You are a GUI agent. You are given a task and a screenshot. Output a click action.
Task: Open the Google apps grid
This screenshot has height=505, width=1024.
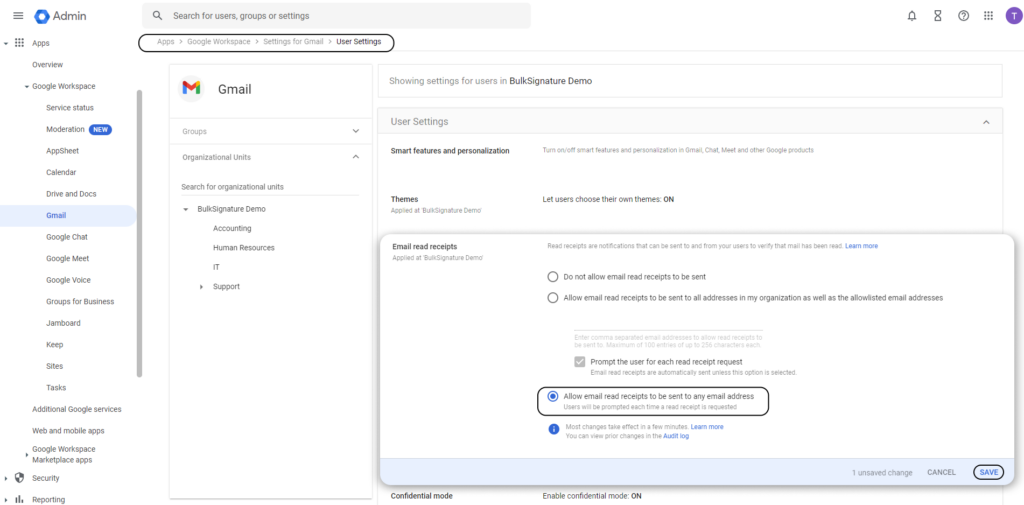tap(988, 16)
